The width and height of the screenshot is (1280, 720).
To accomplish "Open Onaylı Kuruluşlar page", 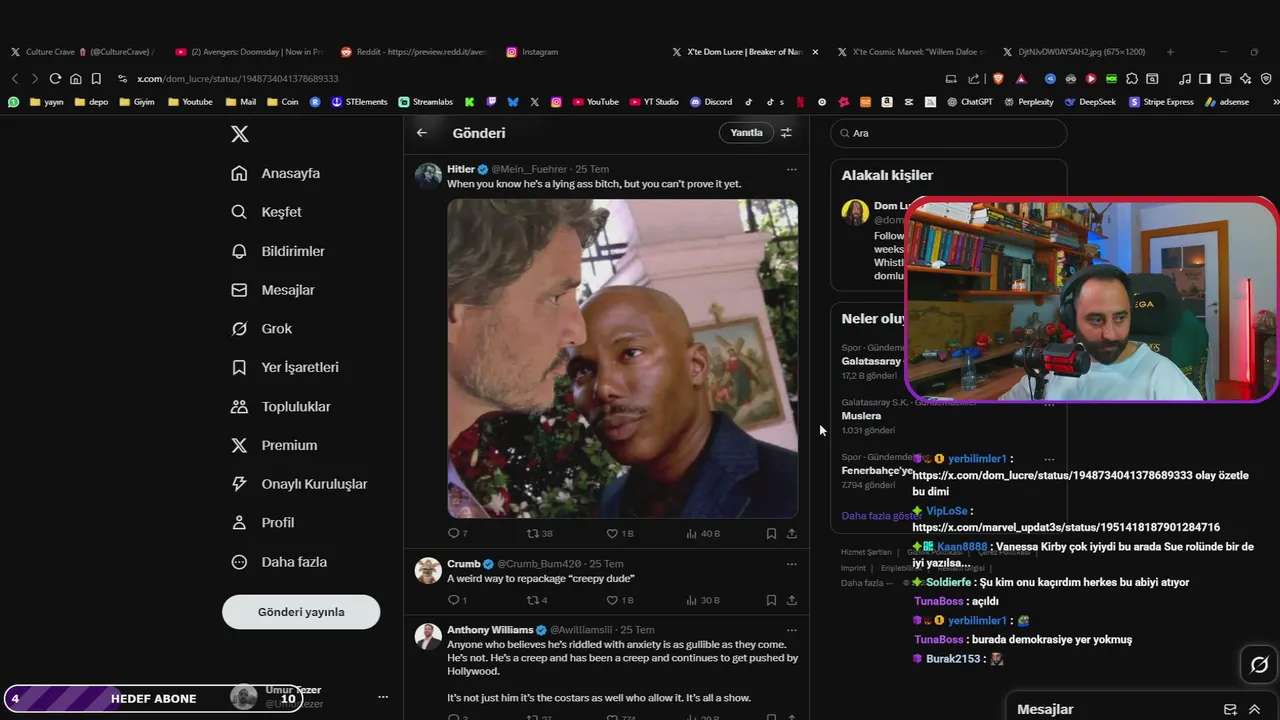I will pos(299,484).
